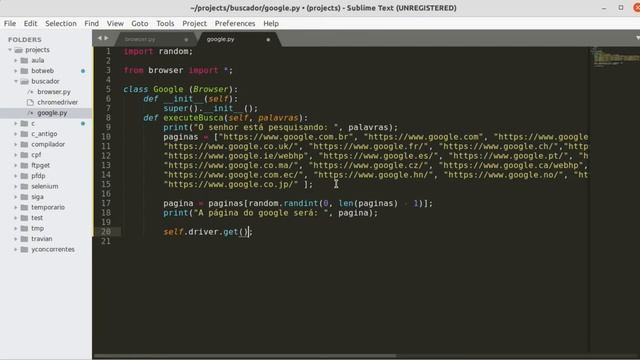Go to previous tab with left arrow

pos(99,38)
